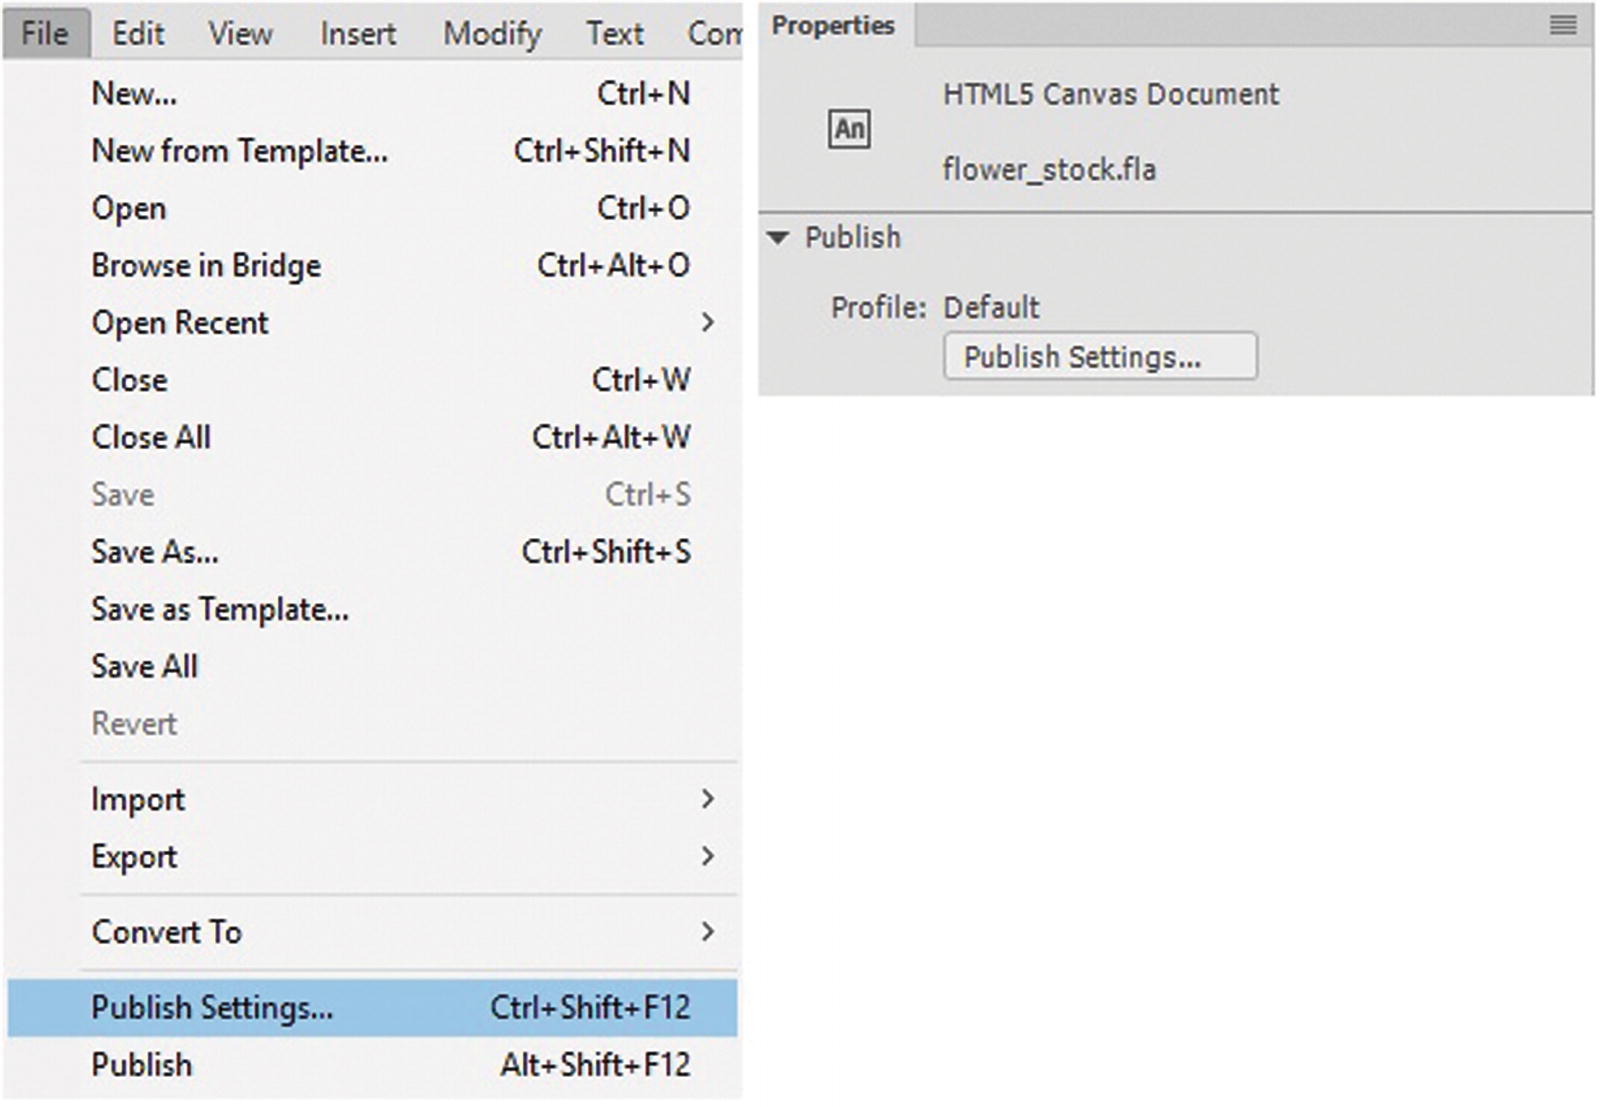Click the Animate document icon in Properties
The height and width of the screenshot is (1107, 1600).
tap(849, 129)
